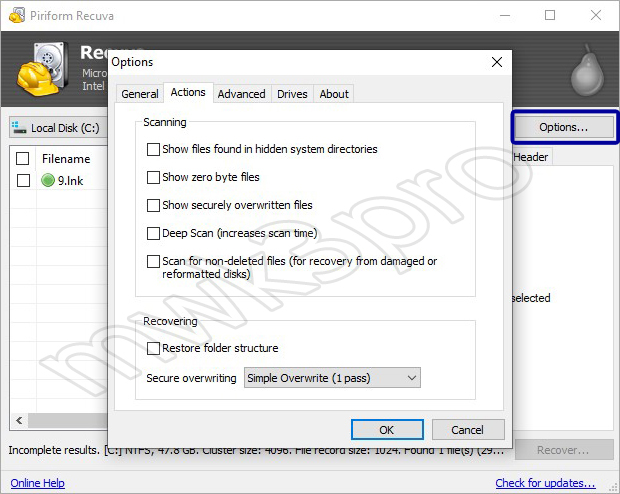Image resolution: width=620 pixels, height=494 pixels.
Task: Click the Piriform pear logo
Action: click(x=587, y=70)
